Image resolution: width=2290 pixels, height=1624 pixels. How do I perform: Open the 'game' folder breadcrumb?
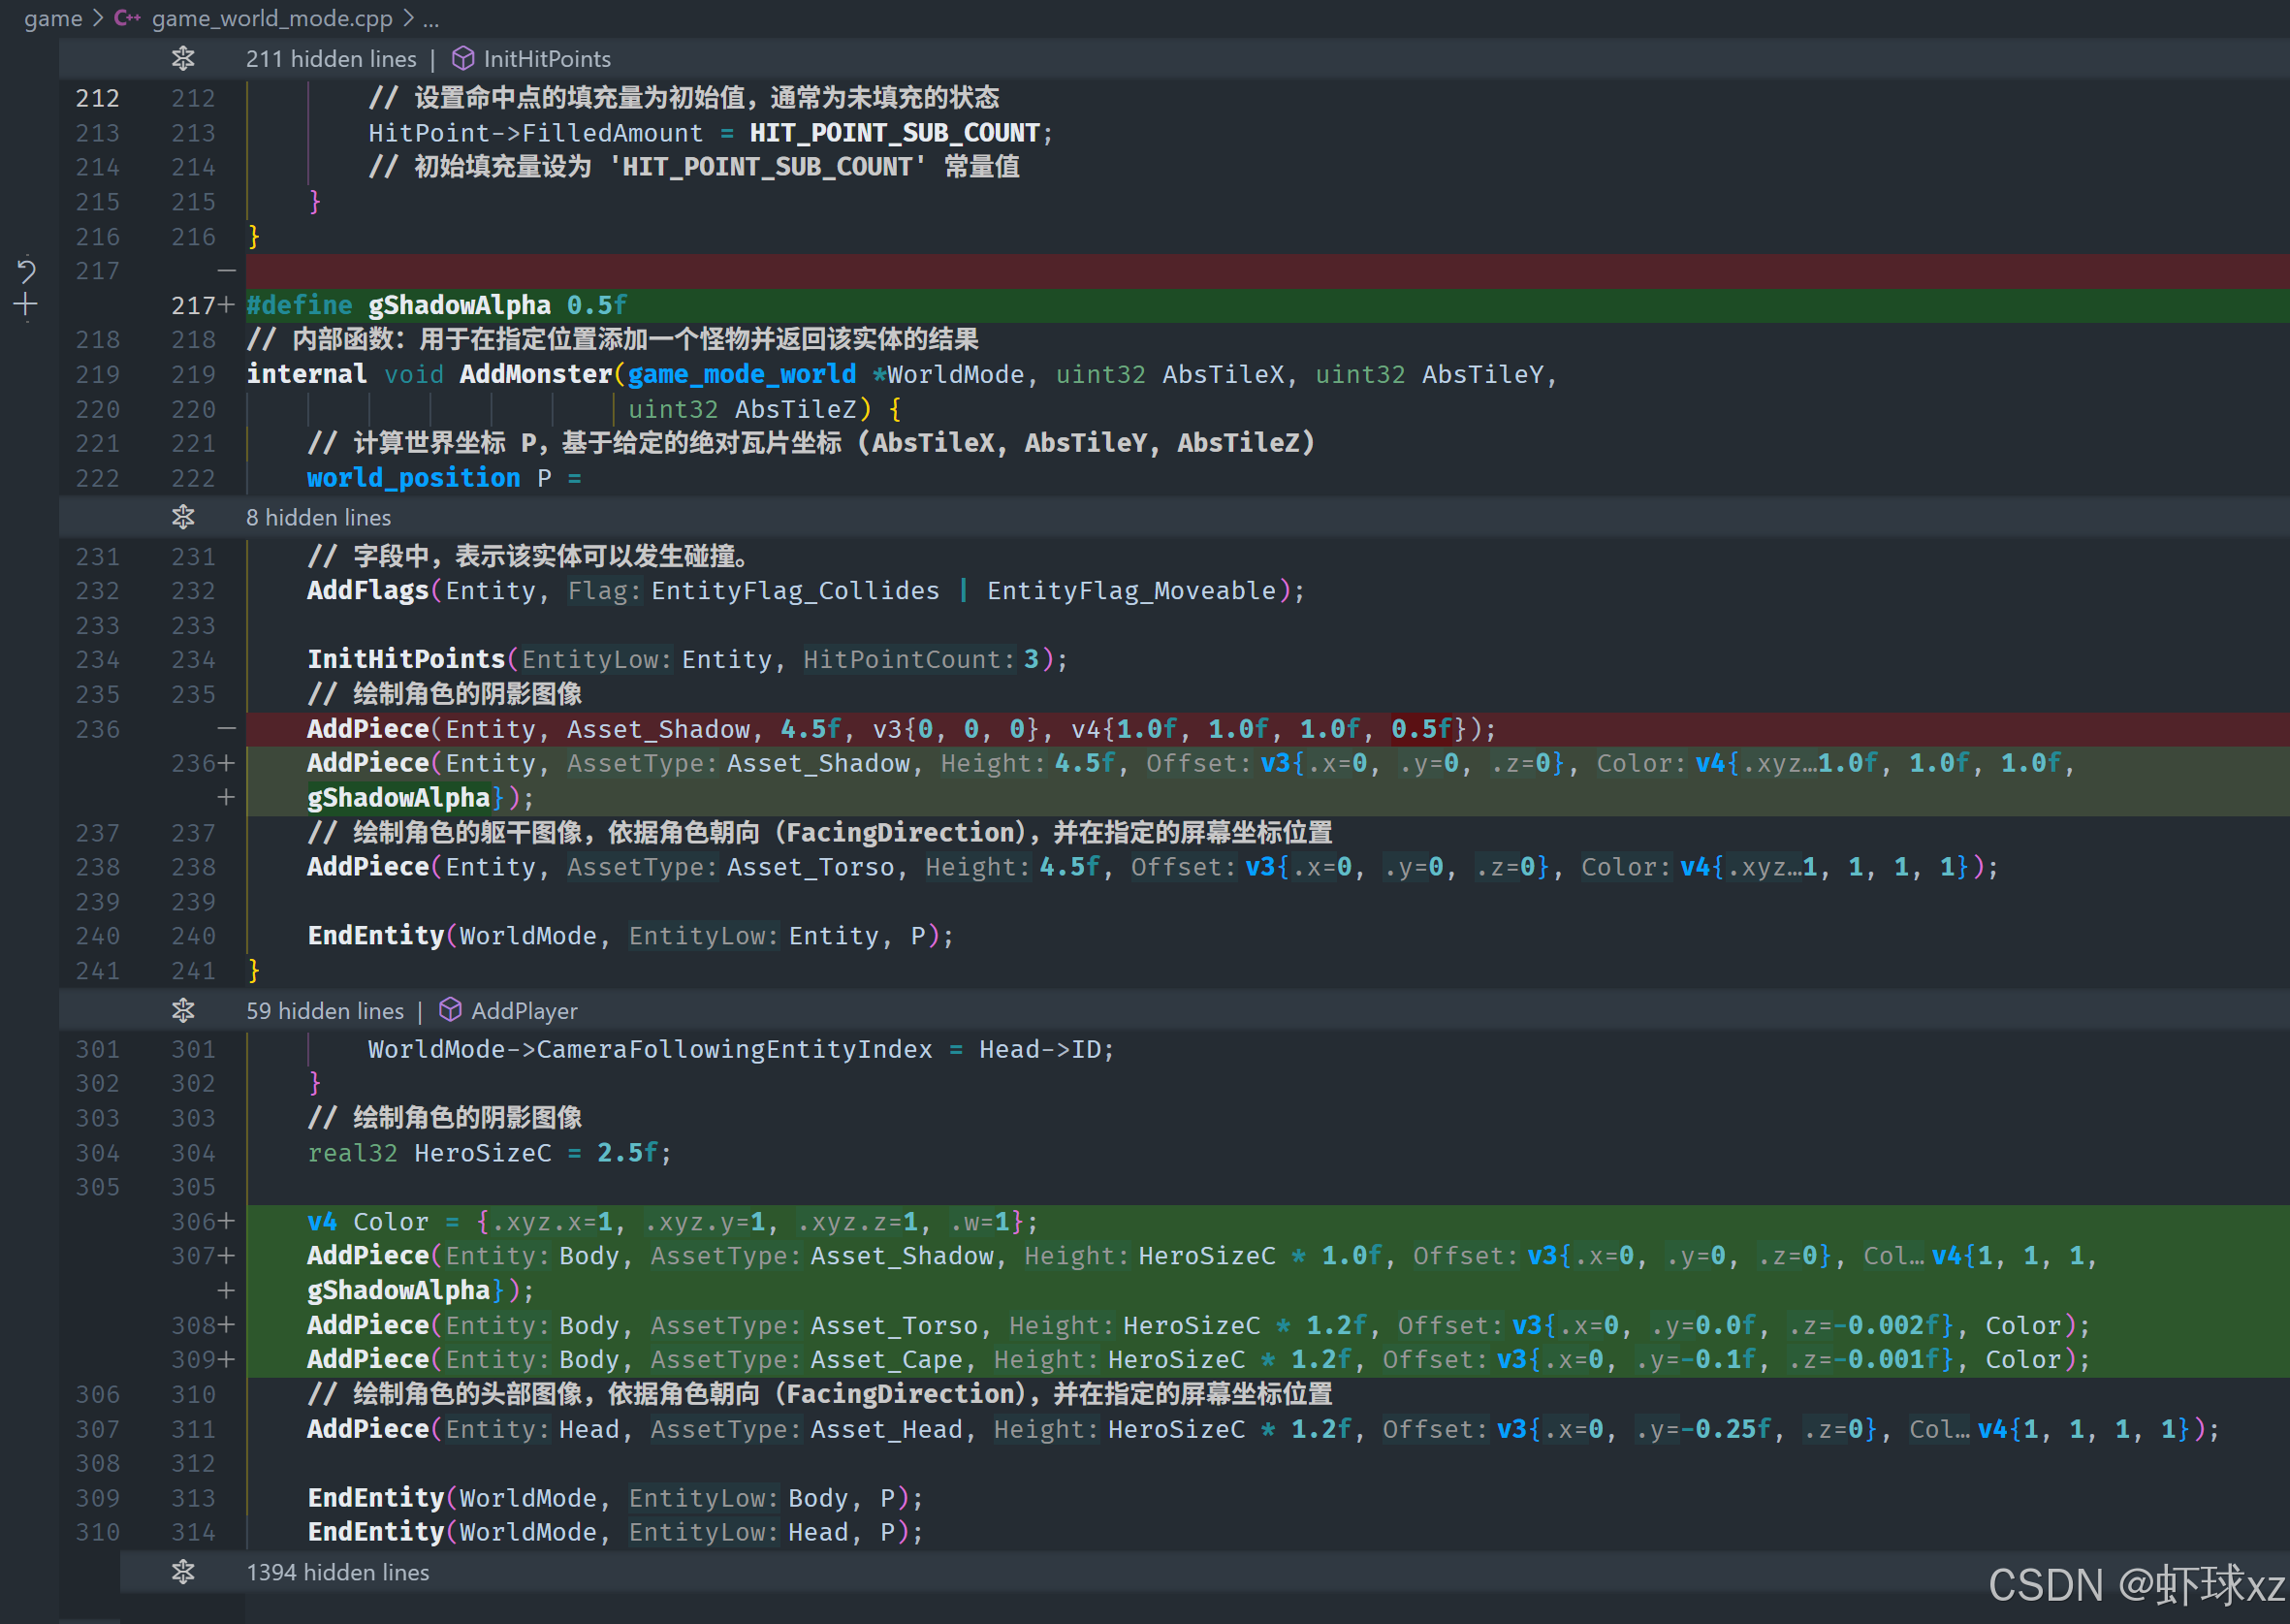[x=52, y=18]
